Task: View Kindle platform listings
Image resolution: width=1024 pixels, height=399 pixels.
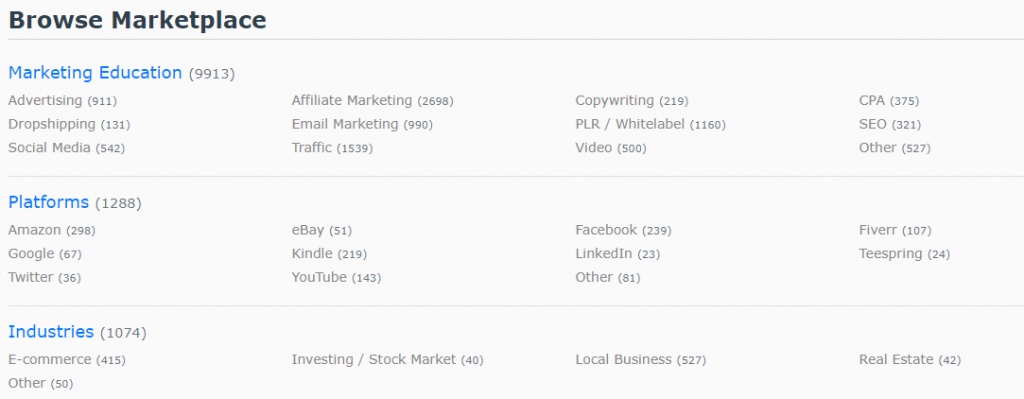Action: (x=312, y=253)
